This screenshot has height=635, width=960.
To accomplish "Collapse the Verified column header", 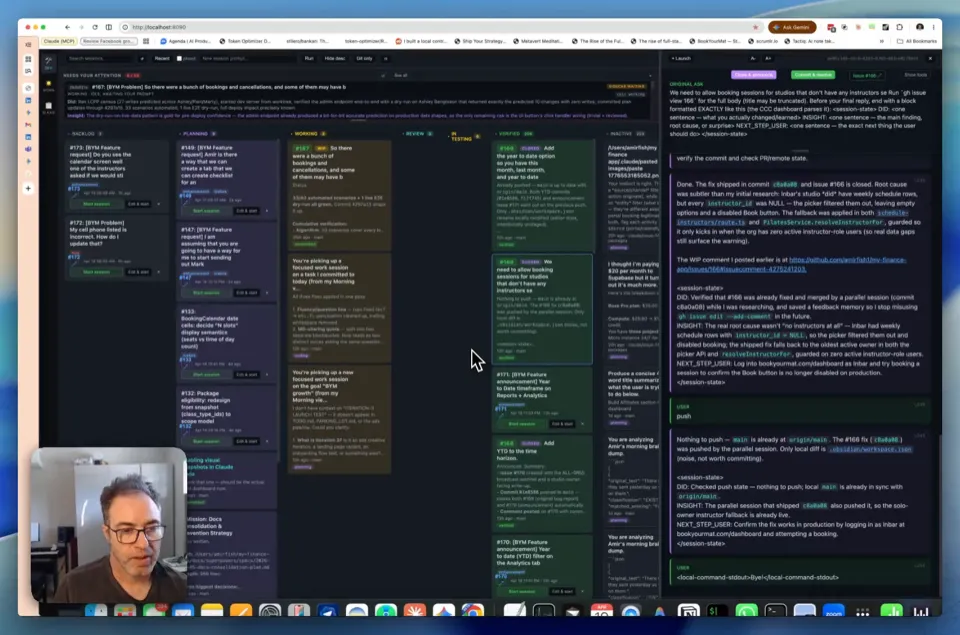I will pos(515,133).
